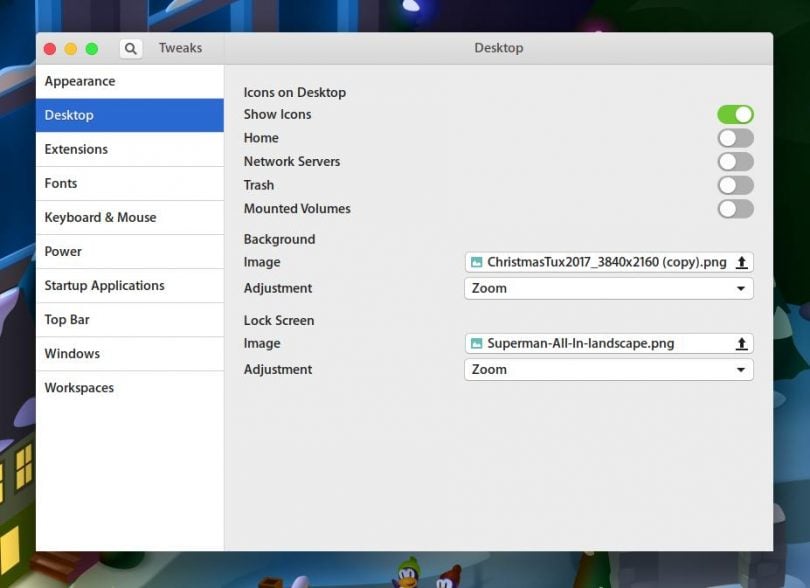The image size is (810, 588).
Task: Open the Fonts settings page
Action: coord(61,183)
